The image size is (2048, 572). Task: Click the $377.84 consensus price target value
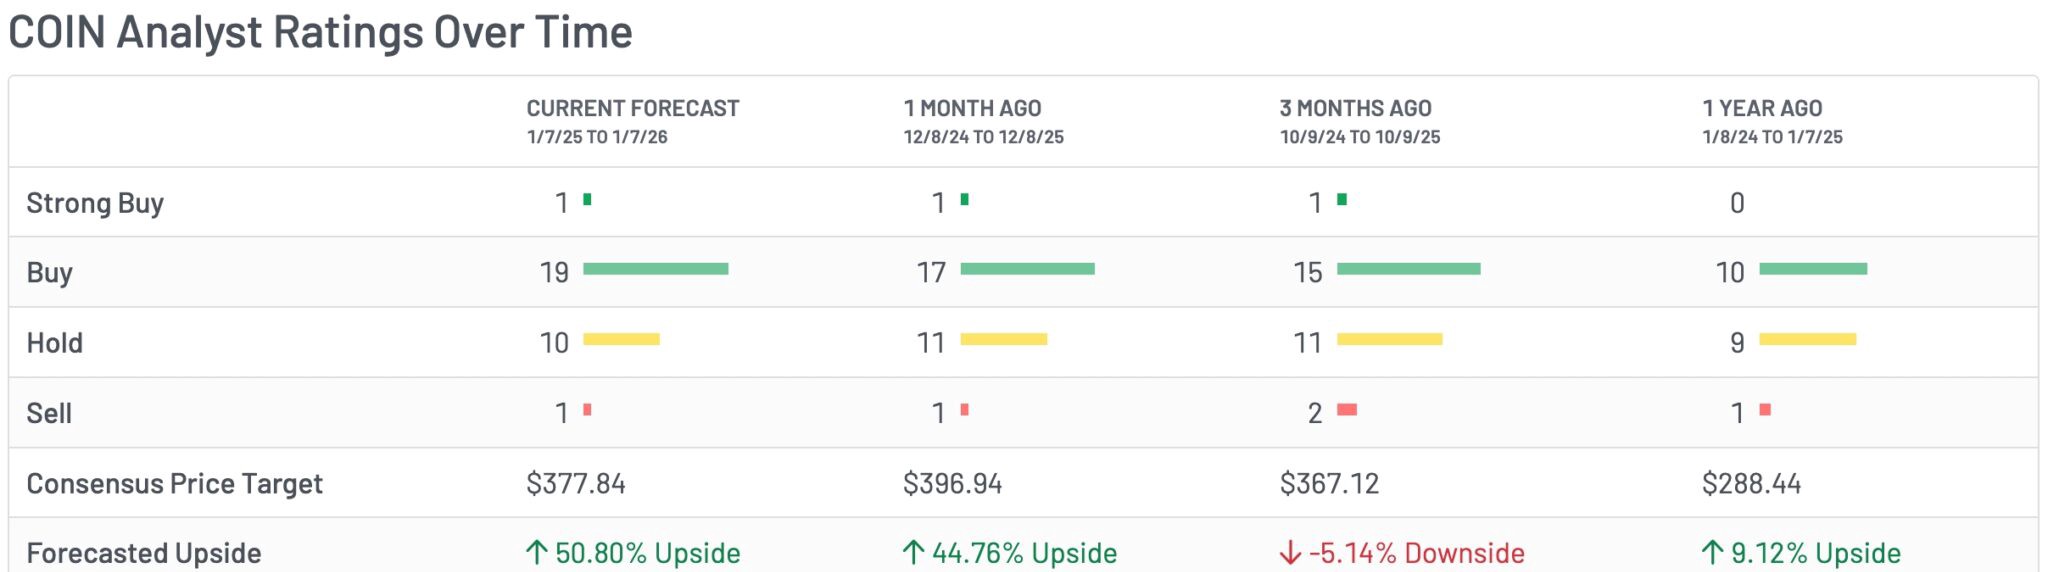576,484
